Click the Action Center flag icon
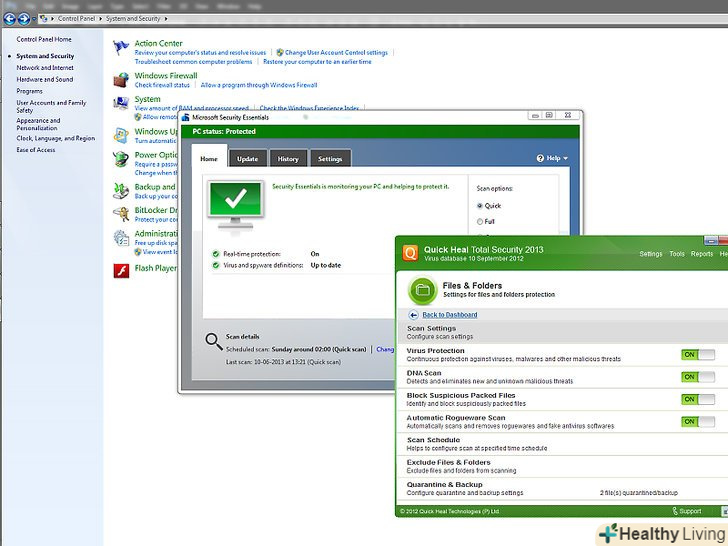 tap(121, 47)
